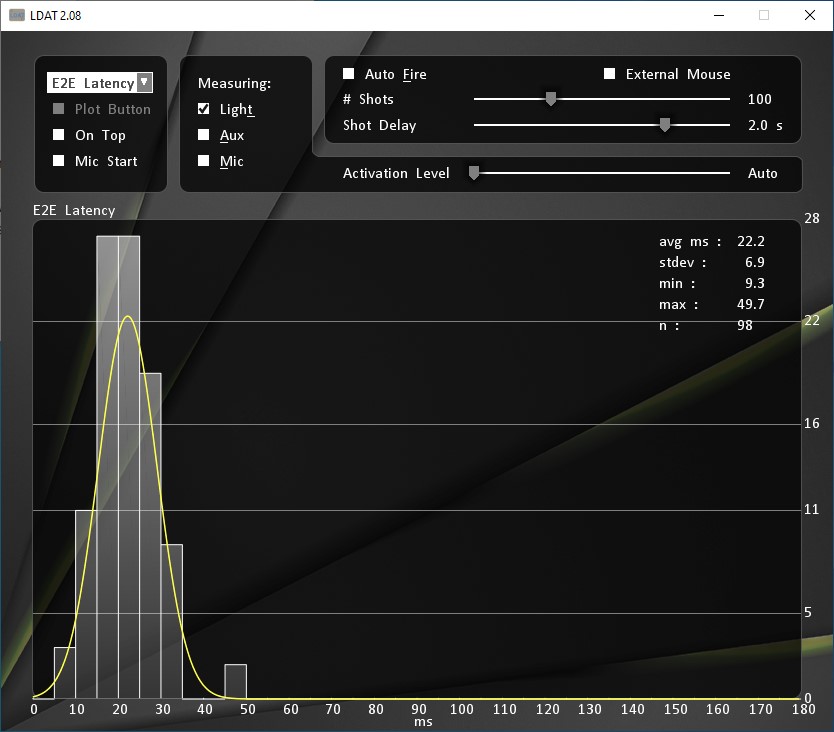Image resolution: width=834 pixels, height=732 pixels.
Task: Check the Aux measuring checkbox
Action: pos(203,135)
